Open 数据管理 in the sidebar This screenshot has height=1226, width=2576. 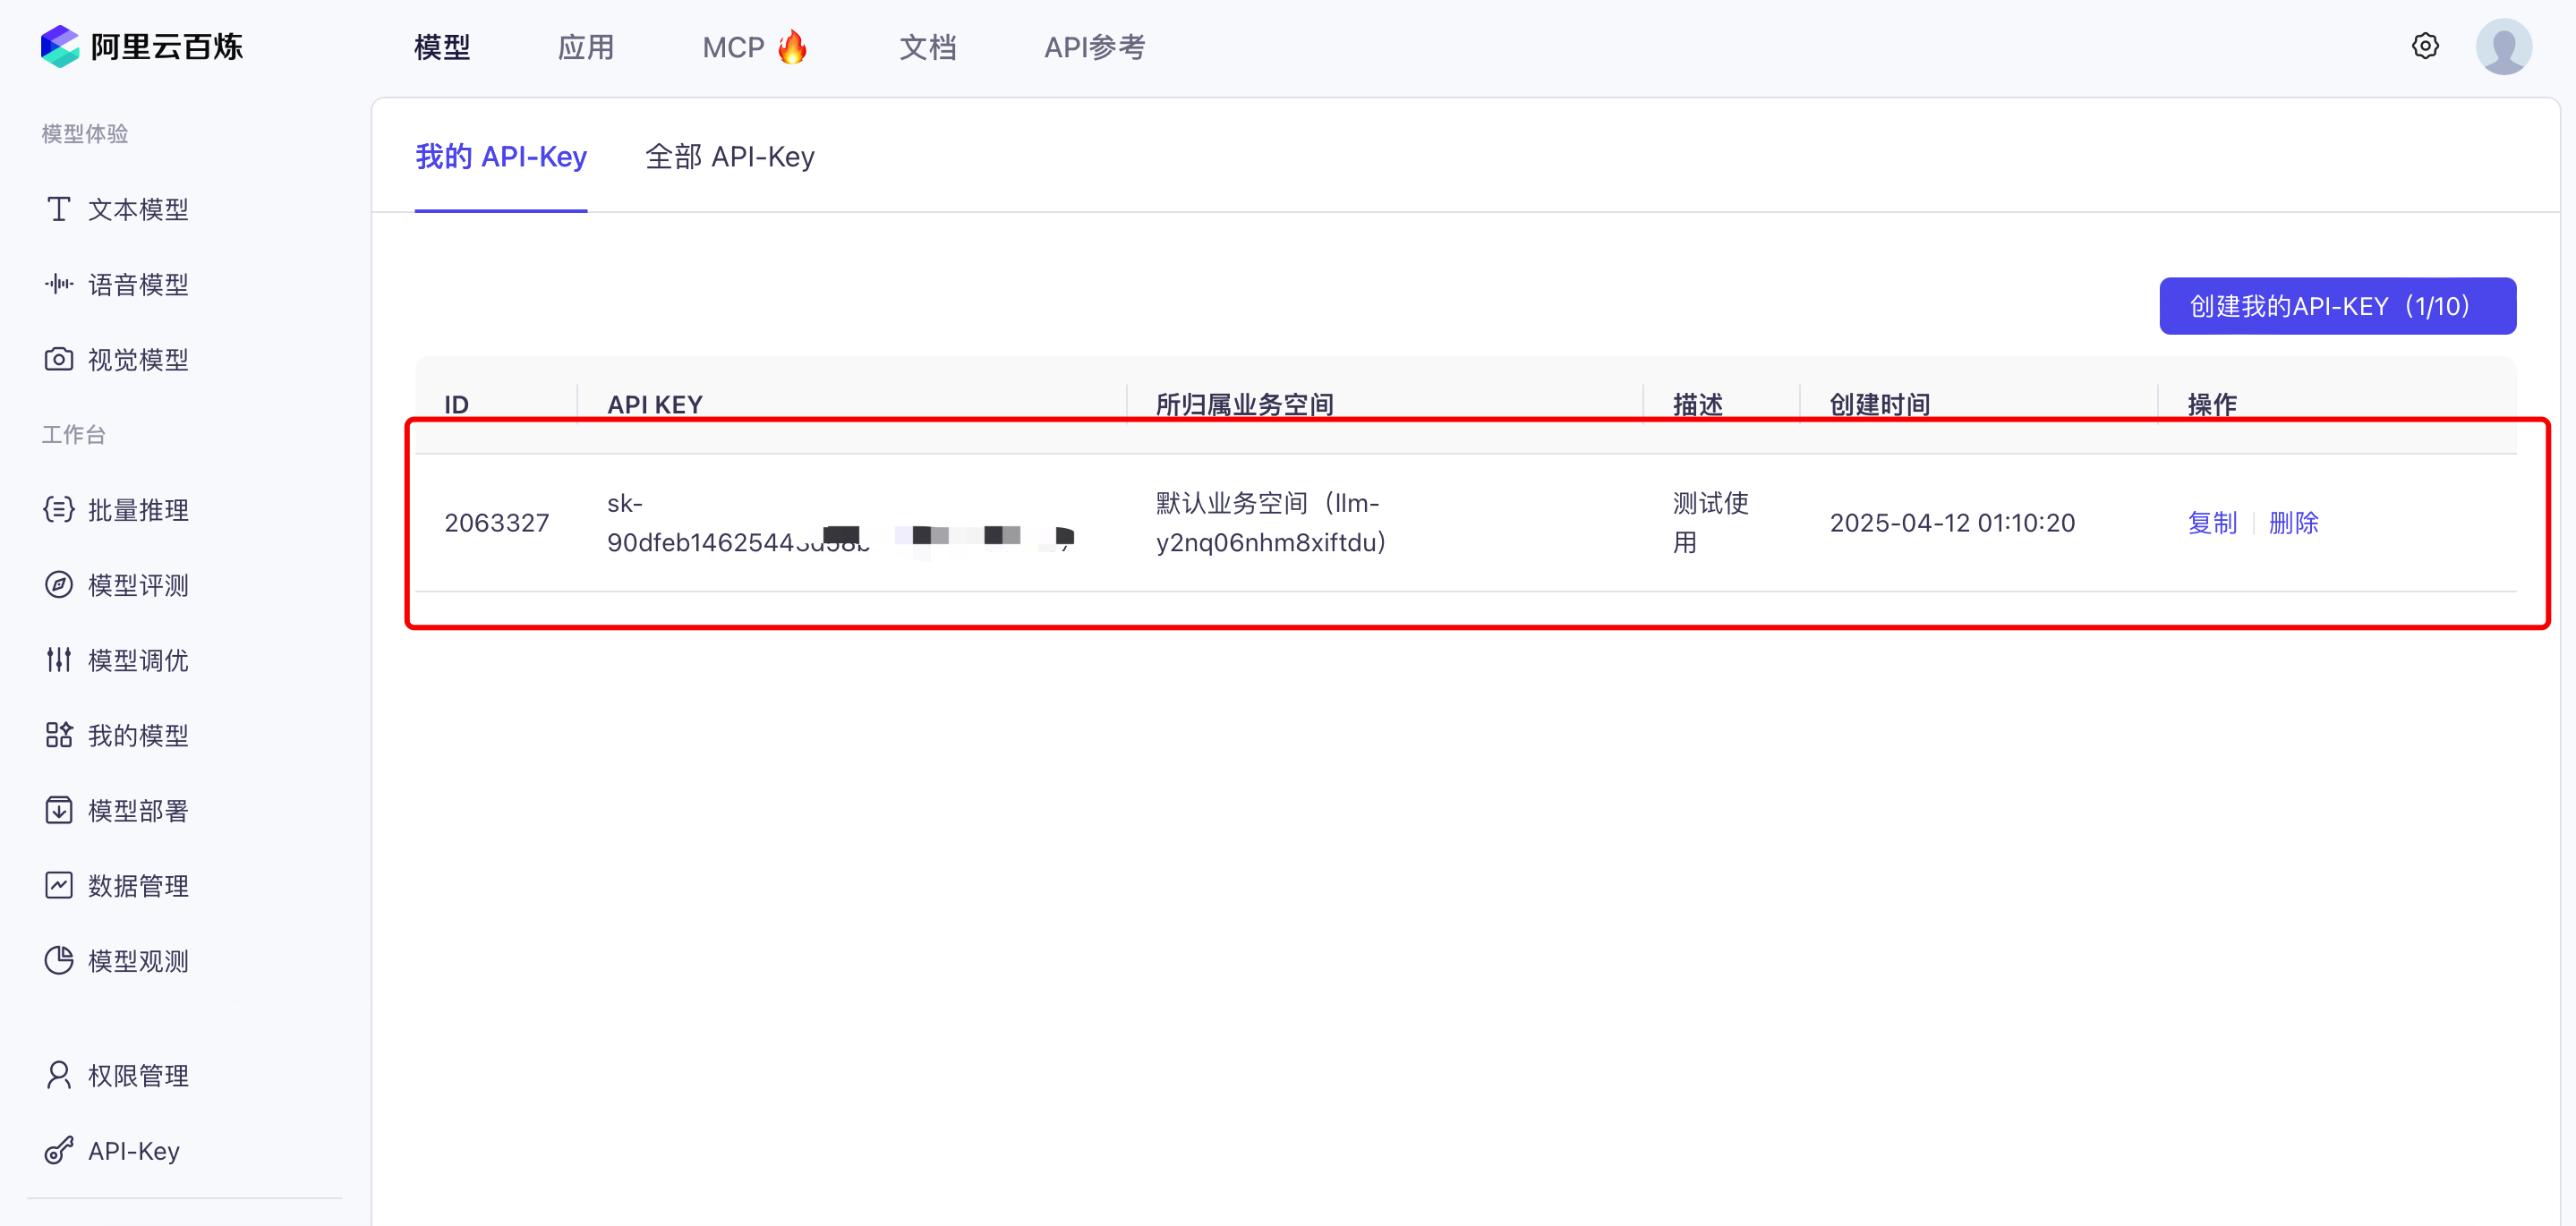(x=137, y=885)
